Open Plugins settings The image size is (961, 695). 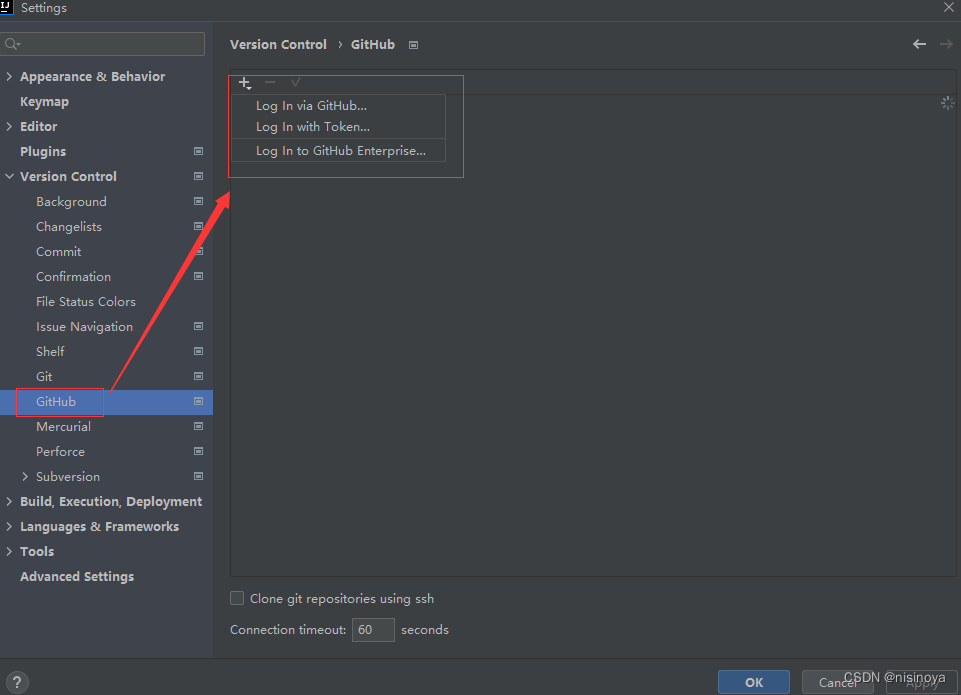point(43,151)
